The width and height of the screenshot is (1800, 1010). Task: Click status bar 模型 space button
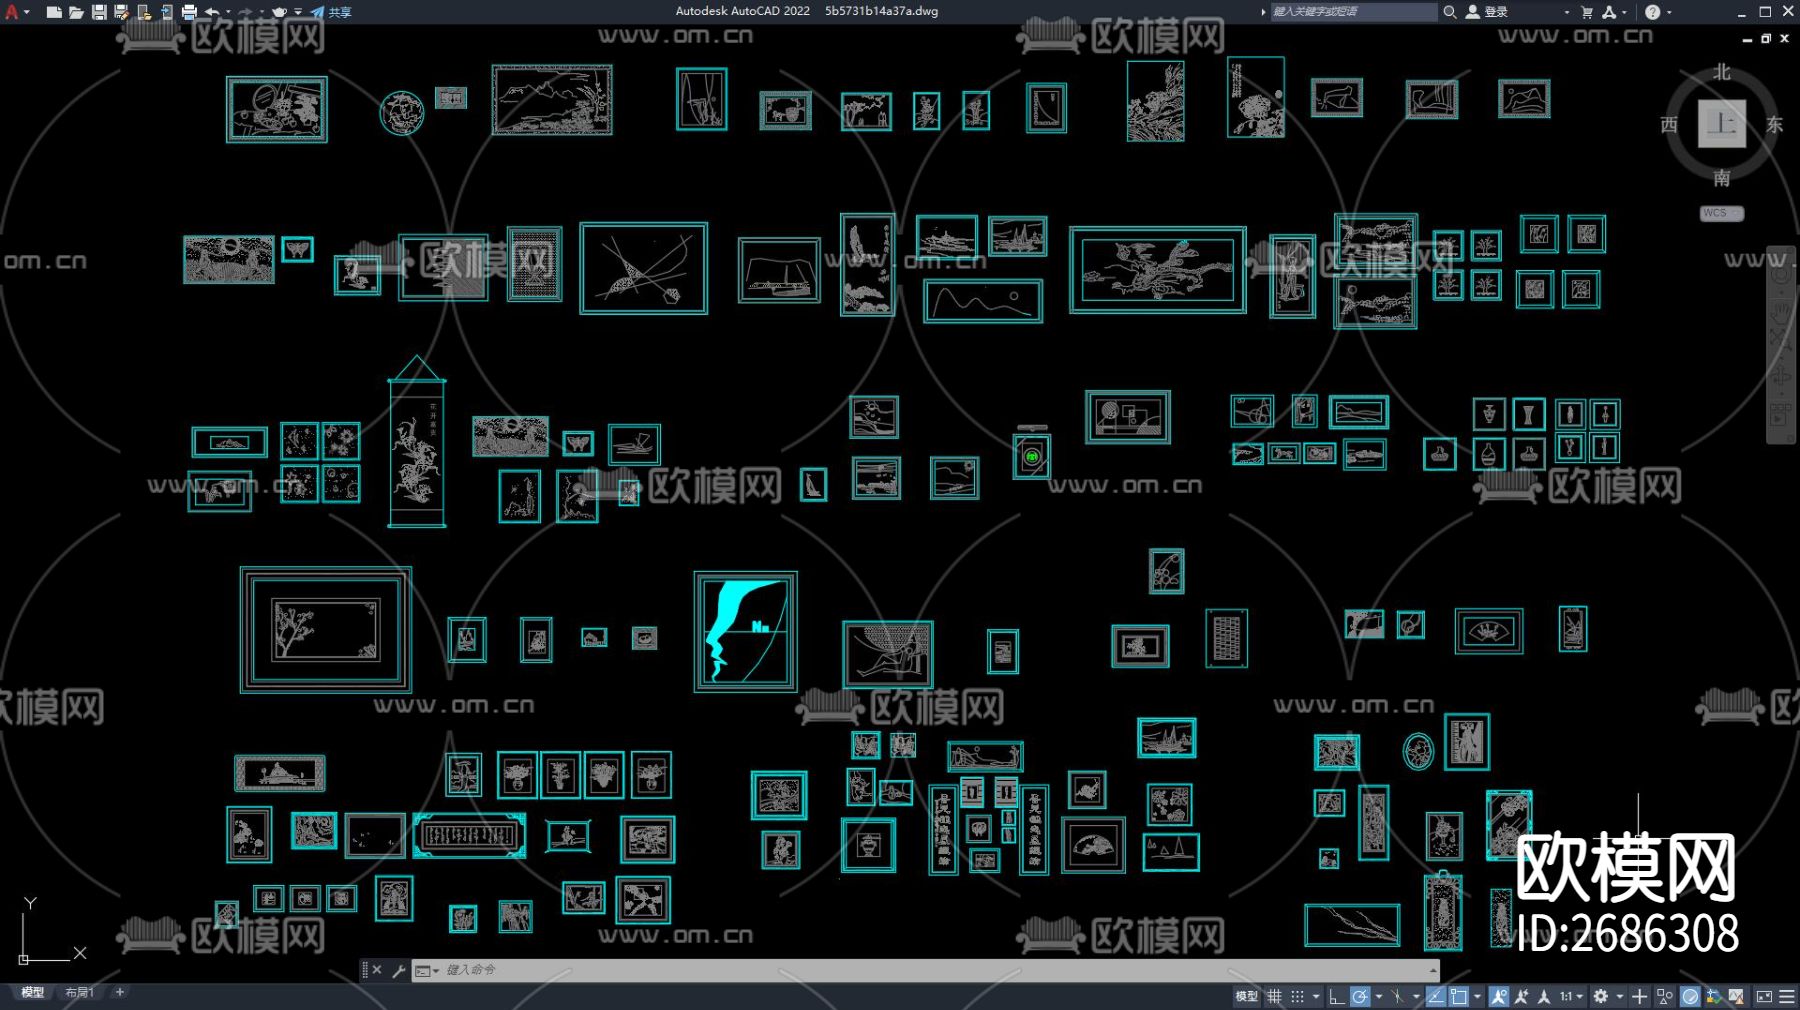point(1246,996)
